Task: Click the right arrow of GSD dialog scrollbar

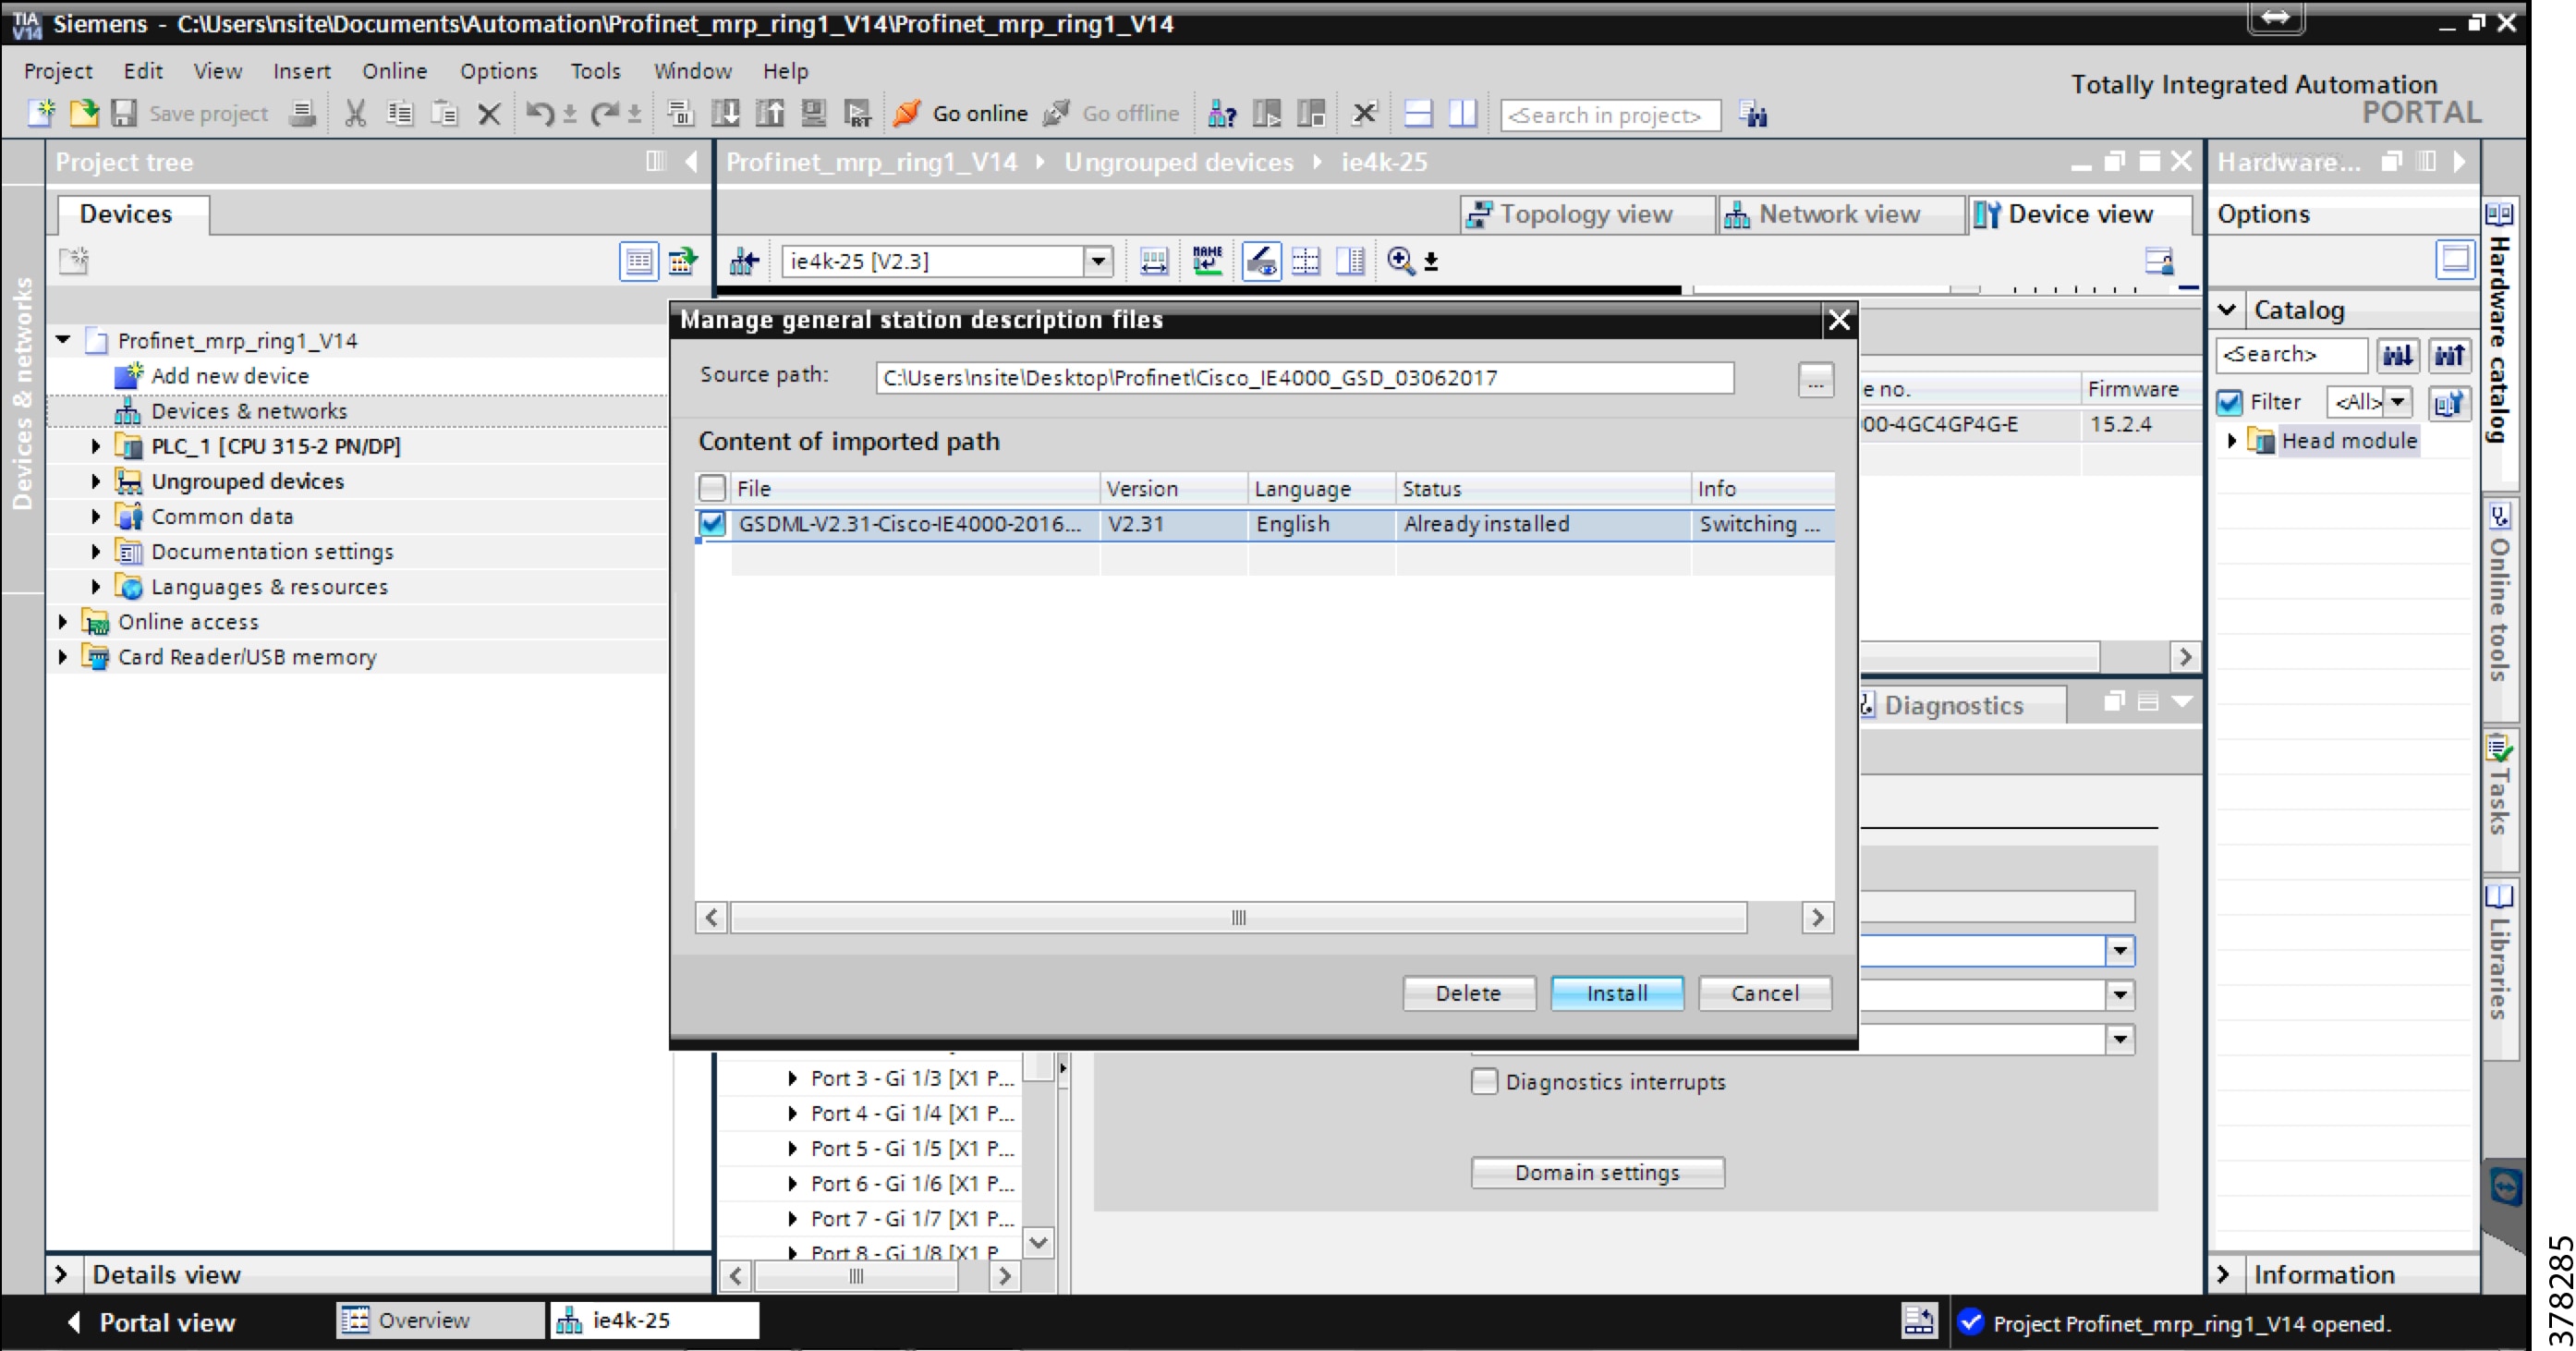Action: pyautogui.click(x=1817, y=917)
